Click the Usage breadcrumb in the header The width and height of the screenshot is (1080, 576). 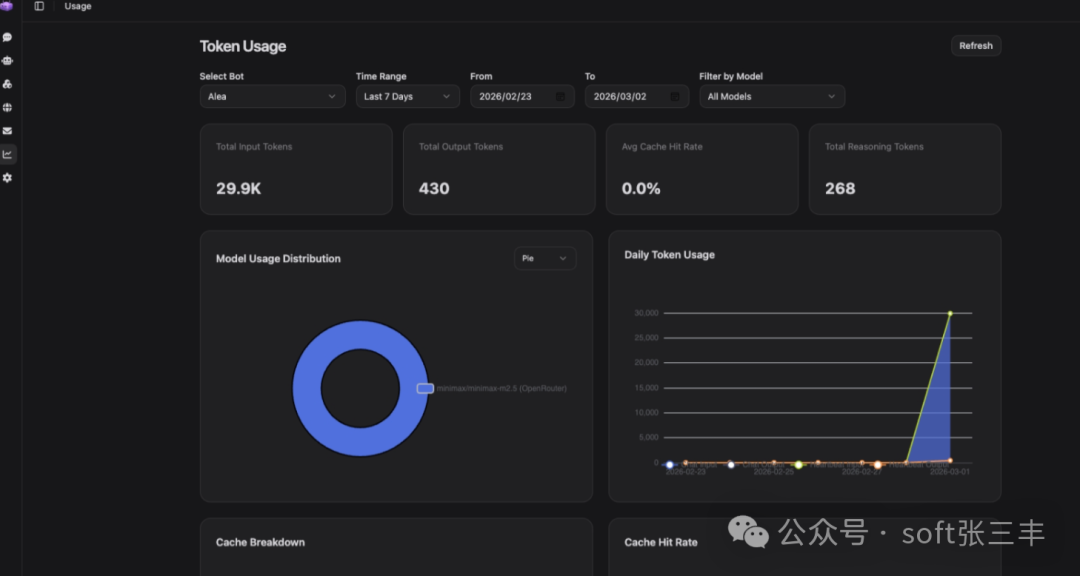(78, 6)
